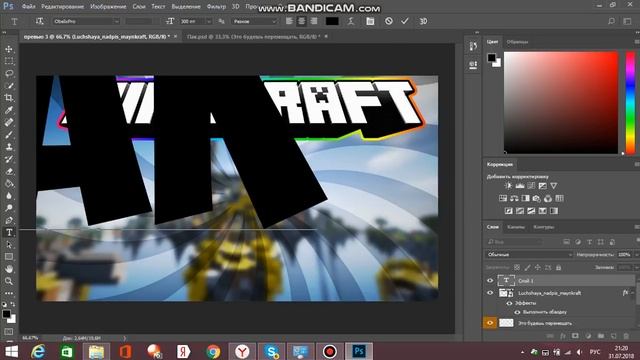This screenshot has height=360, width=640.
Task: Select the Rectangular Marquee tool
Action: [x=9, y=61]
